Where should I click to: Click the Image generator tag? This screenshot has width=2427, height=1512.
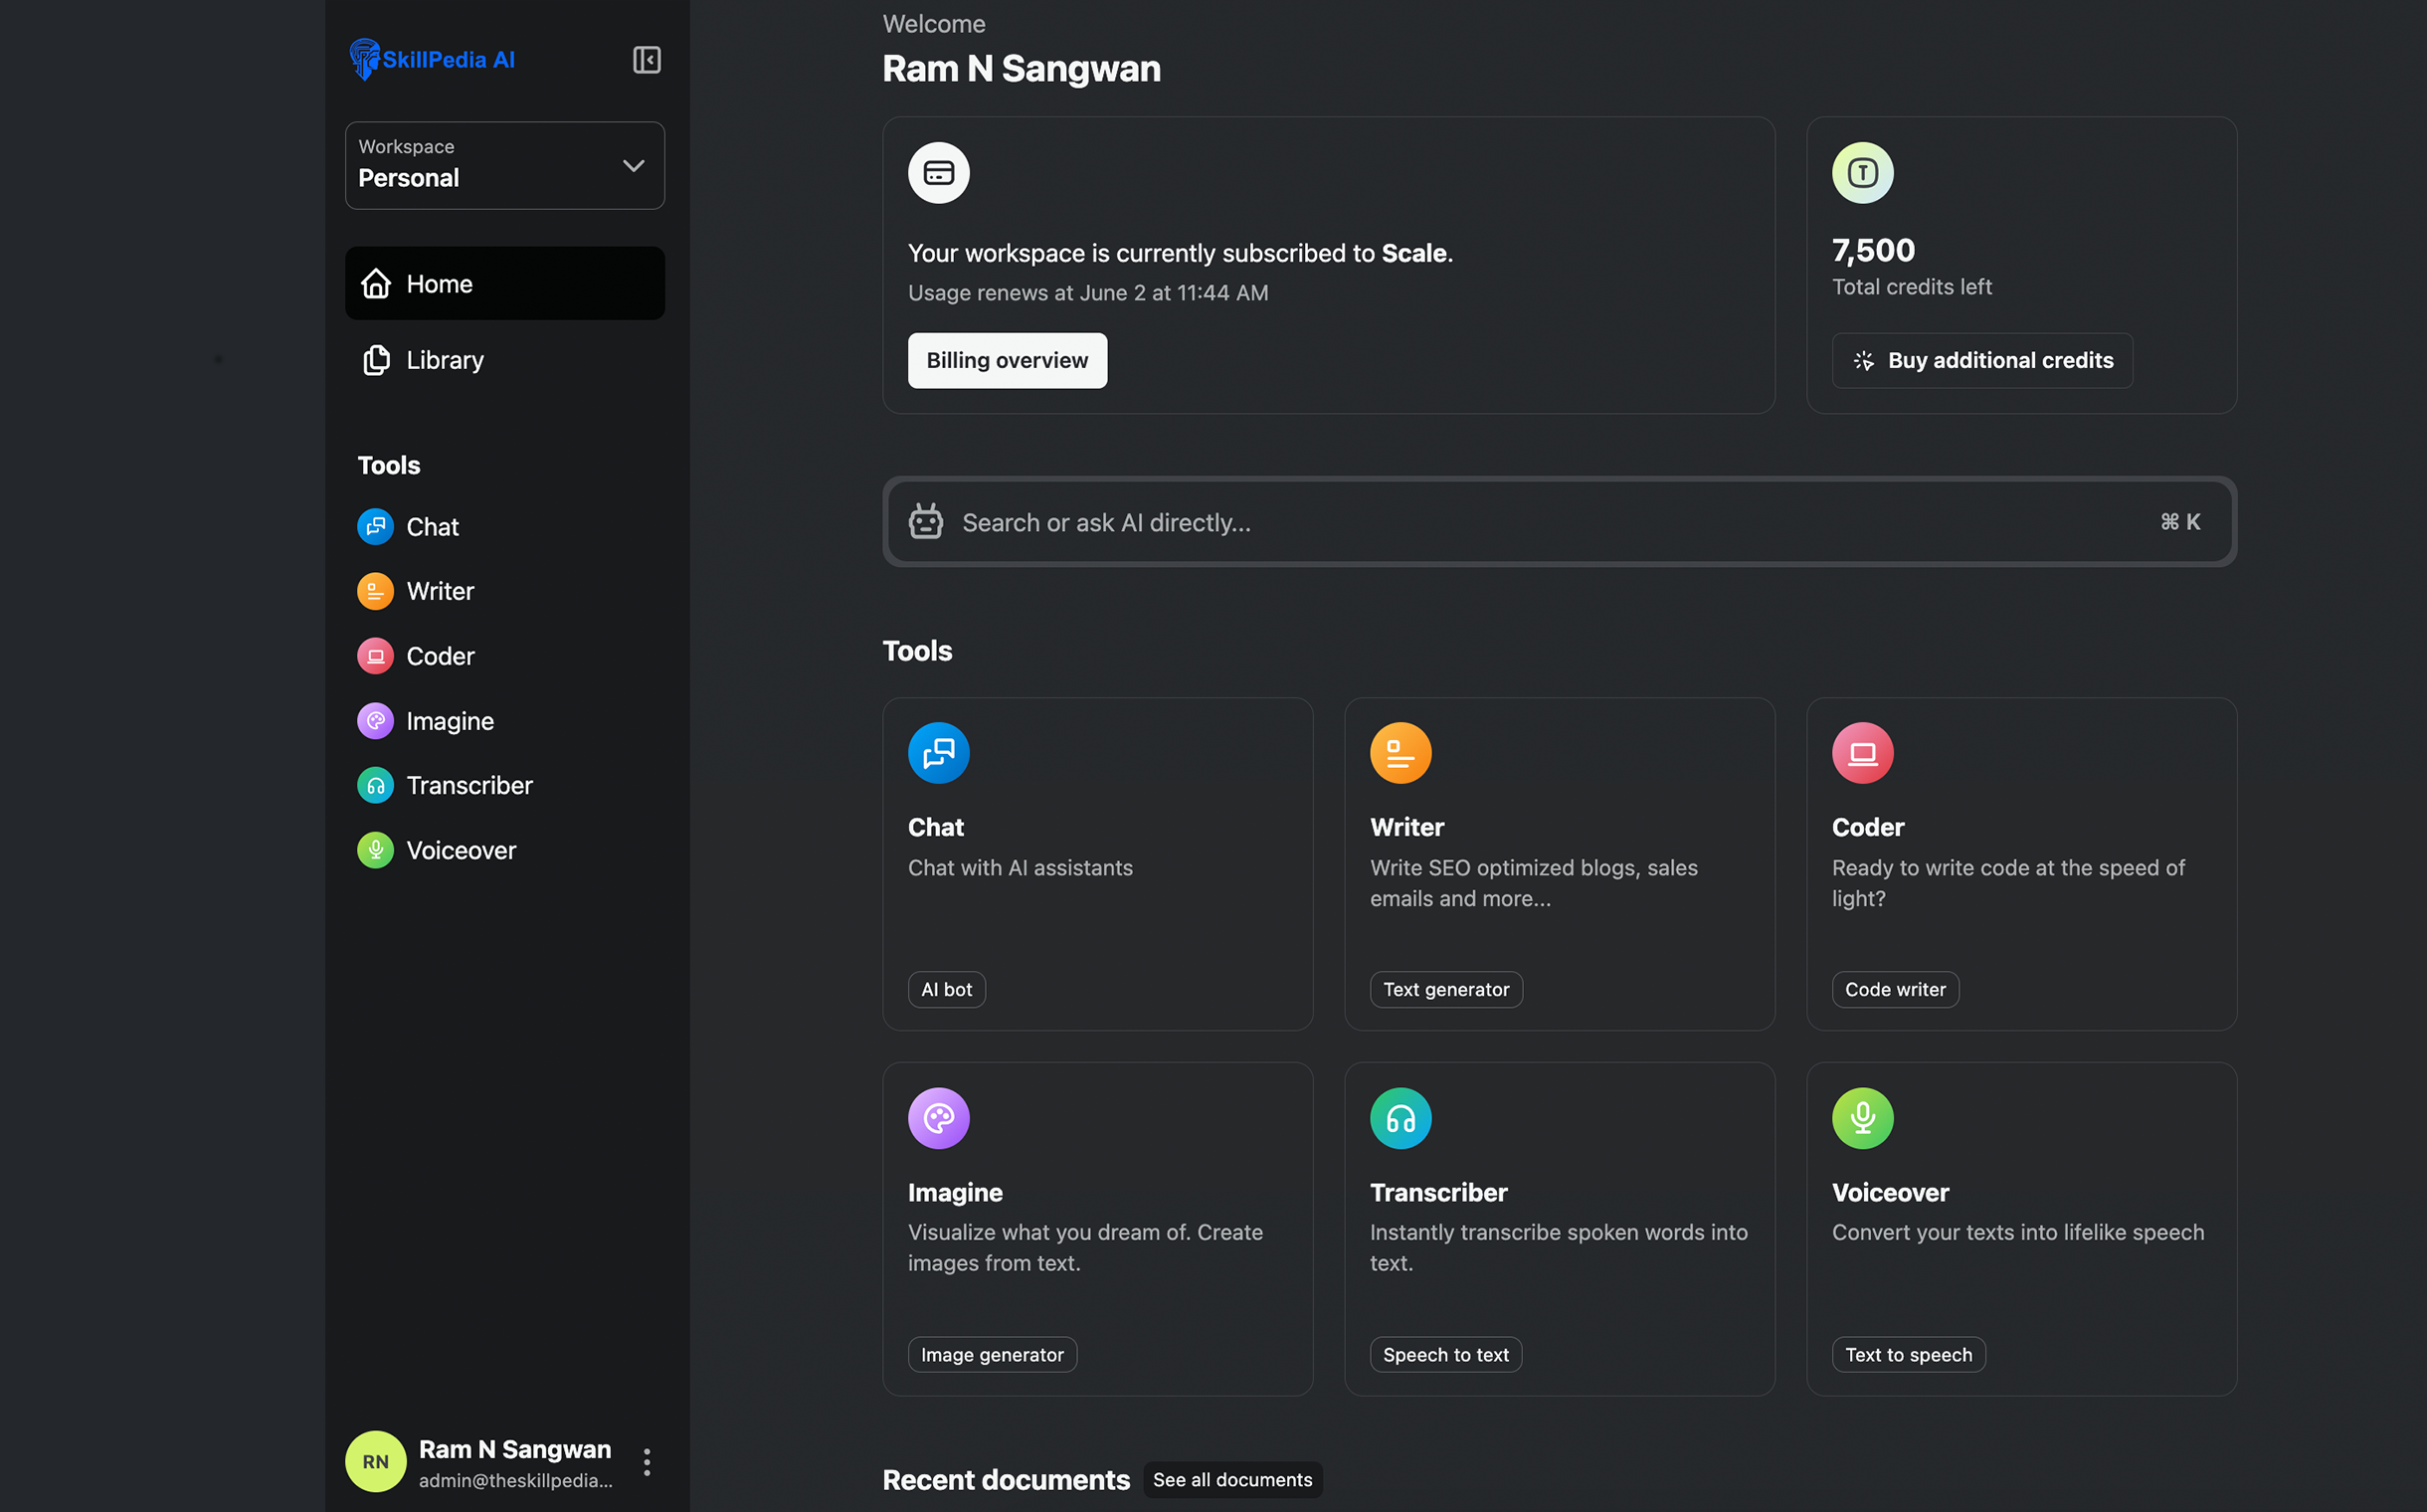(x=992, y=1355)
